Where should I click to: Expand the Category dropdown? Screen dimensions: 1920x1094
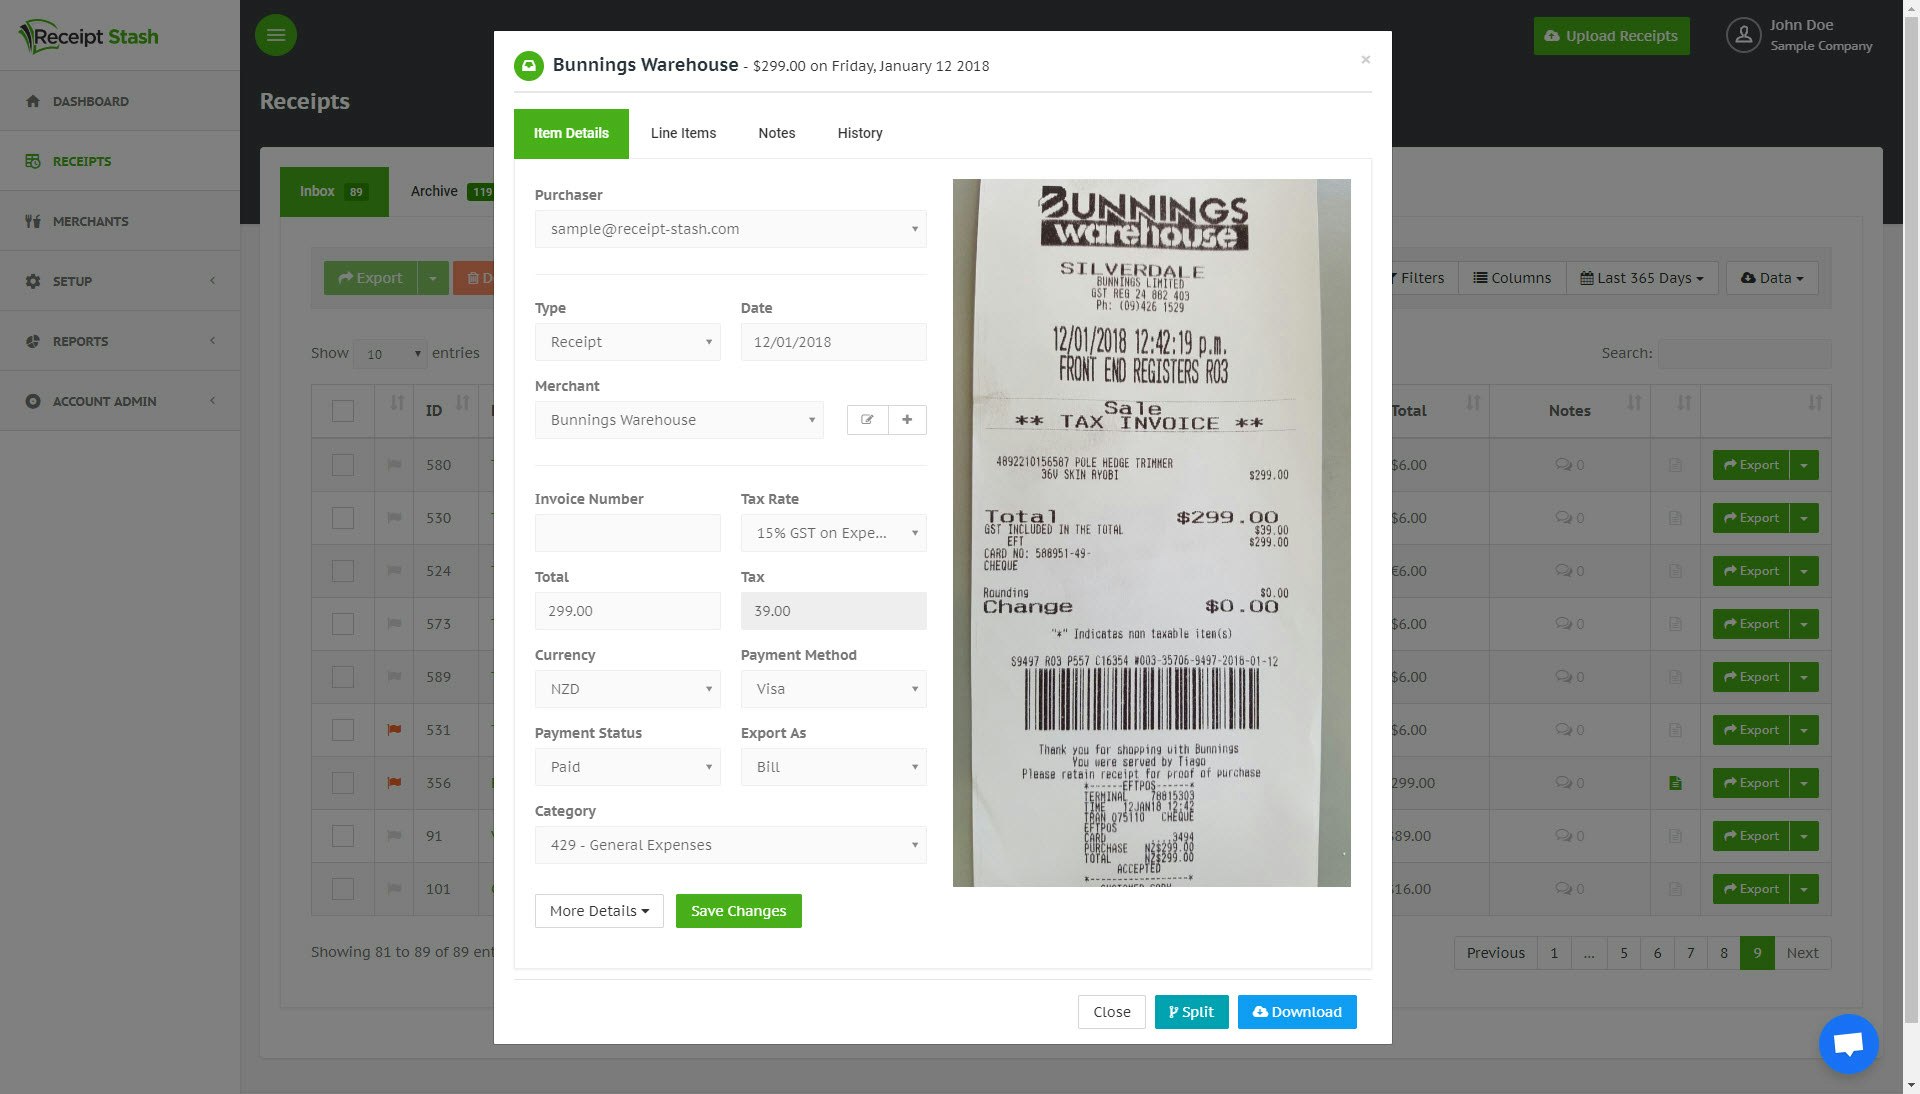[729, 845]
